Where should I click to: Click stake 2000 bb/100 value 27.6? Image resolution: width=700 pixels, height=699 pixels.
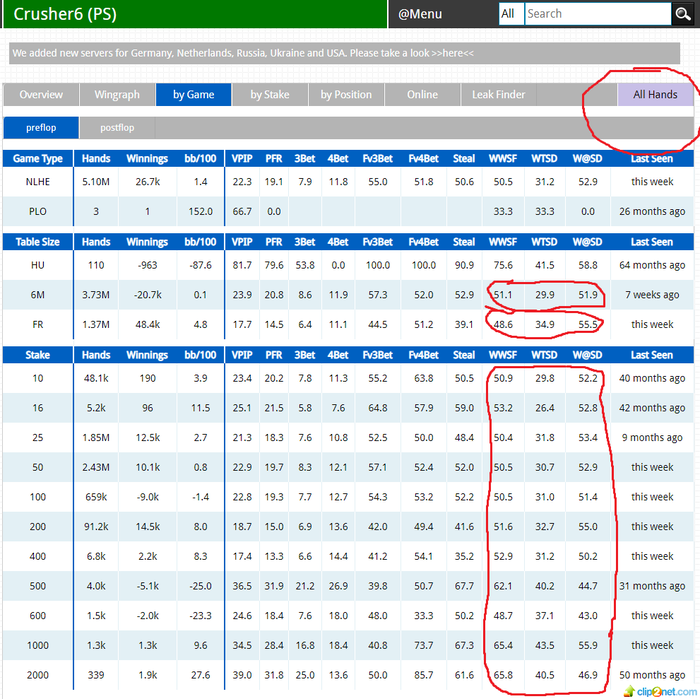click(x=200, y=675)
